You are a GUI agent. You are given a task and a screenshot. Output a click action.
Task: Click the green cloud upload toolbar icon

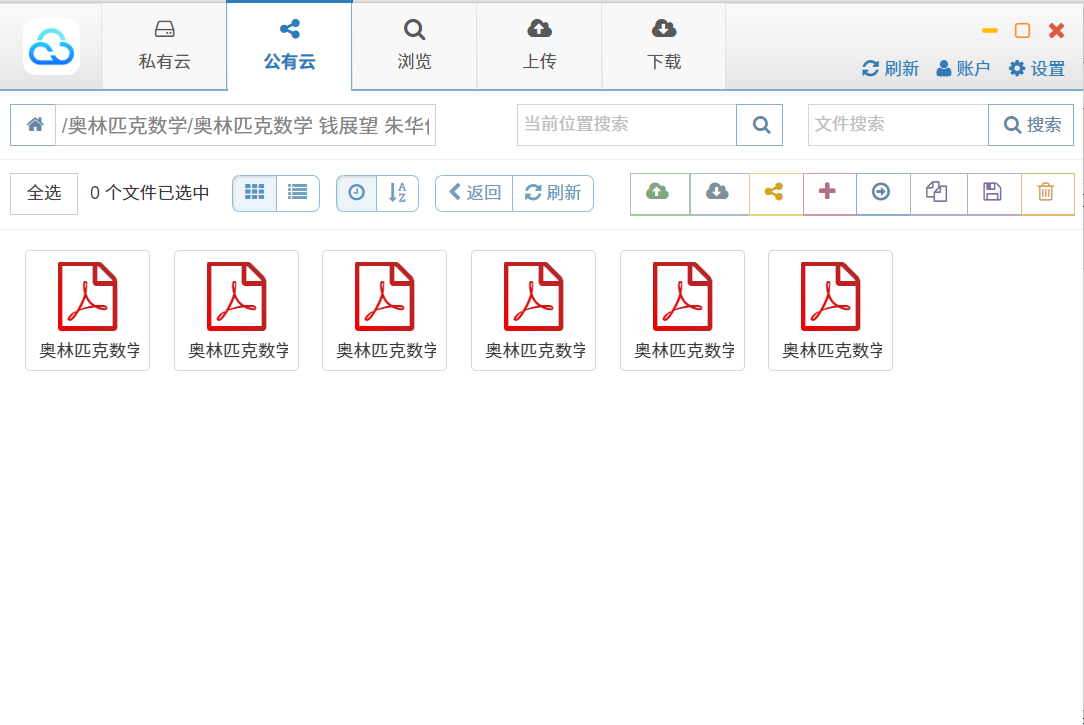click(x=658, y=193)
